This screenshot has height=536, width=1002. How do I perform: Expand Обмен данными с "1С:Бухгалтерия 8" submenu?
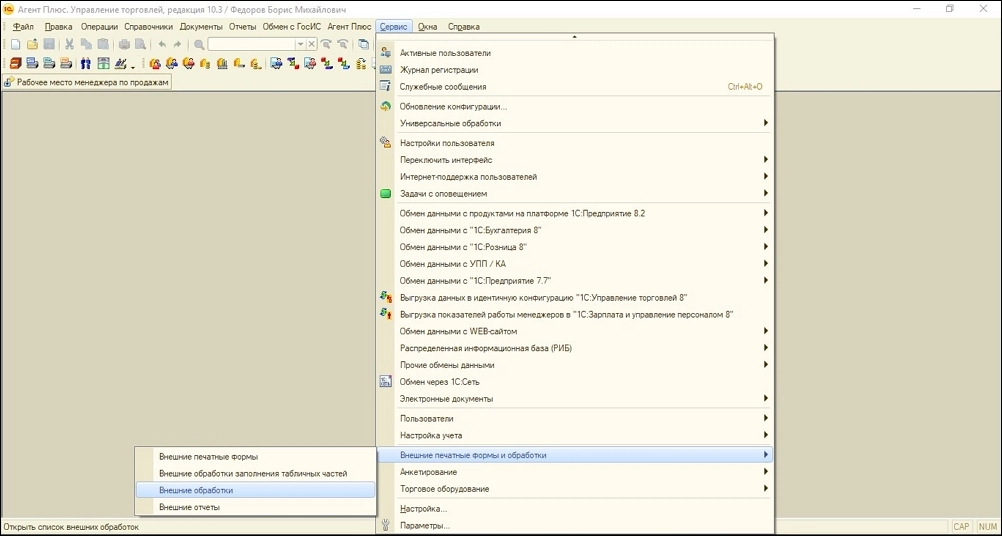[766, 229]
